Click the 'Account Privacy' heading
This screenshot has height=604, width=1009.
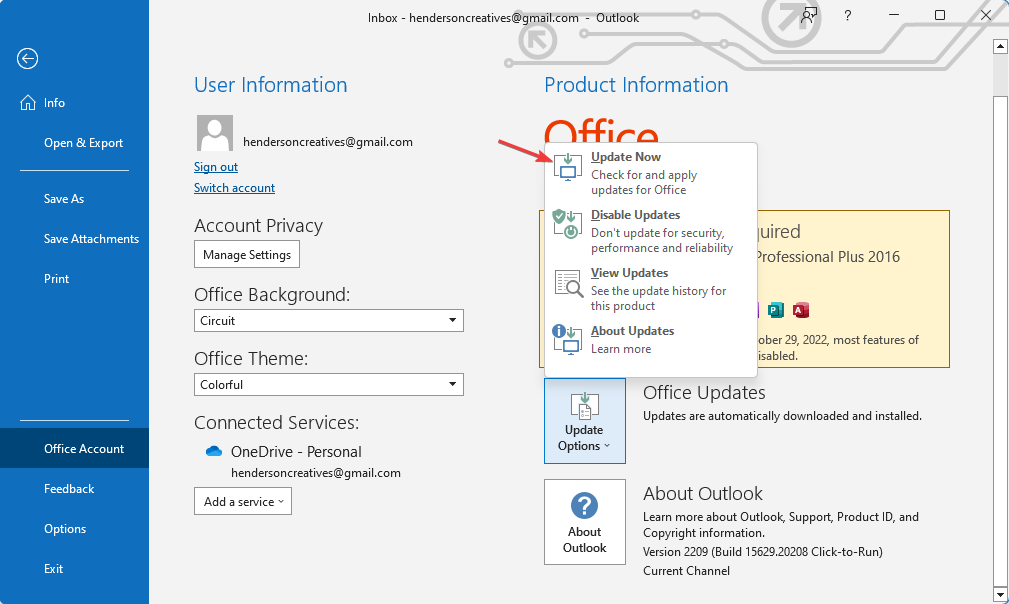tap(258, 226)
